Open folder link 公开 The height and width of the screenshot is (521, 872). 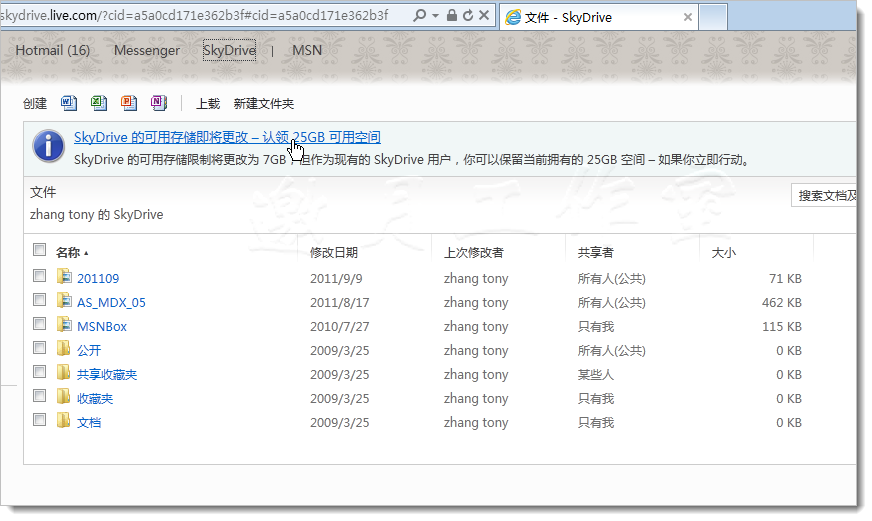pyautogui.click(x=89, y=350)
